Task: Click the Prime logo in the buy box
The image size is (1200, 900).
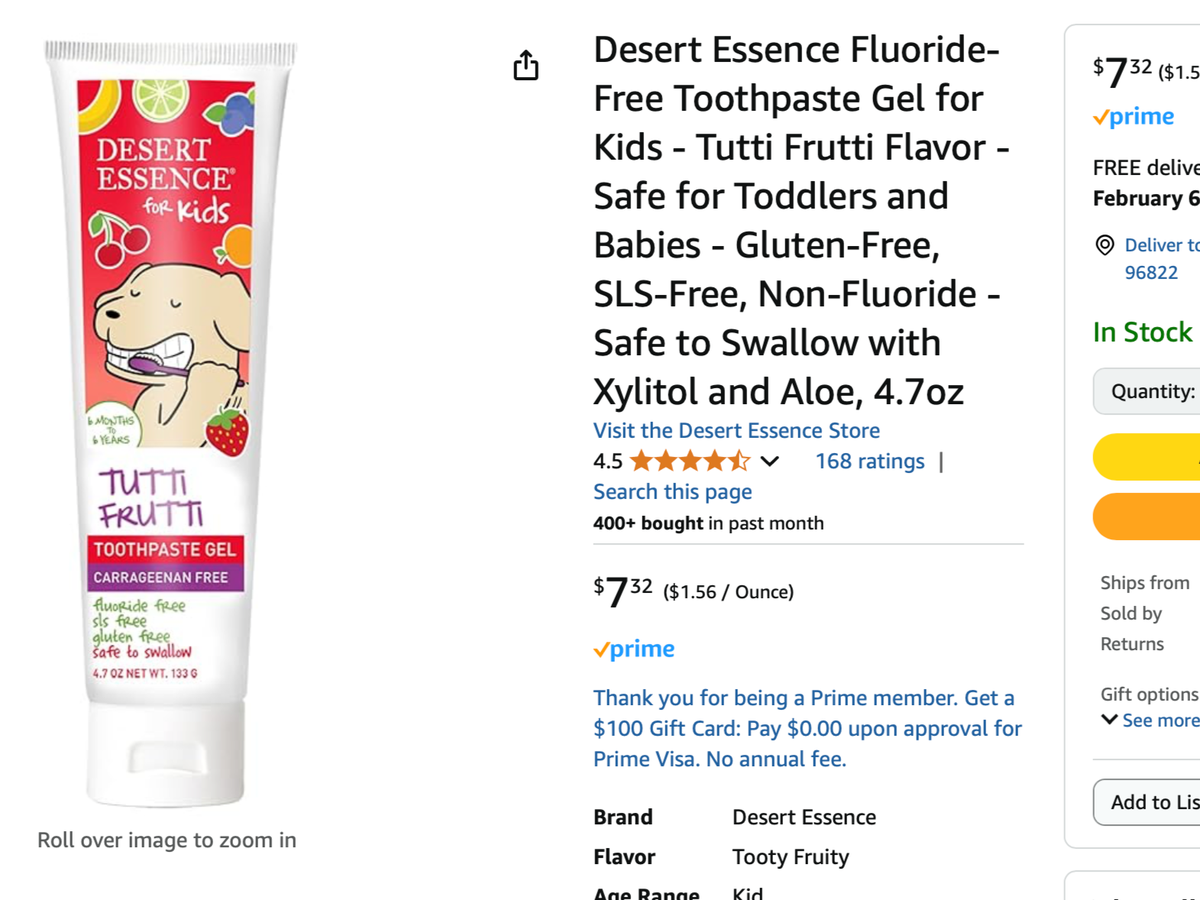Action: tap(1134, 117)
